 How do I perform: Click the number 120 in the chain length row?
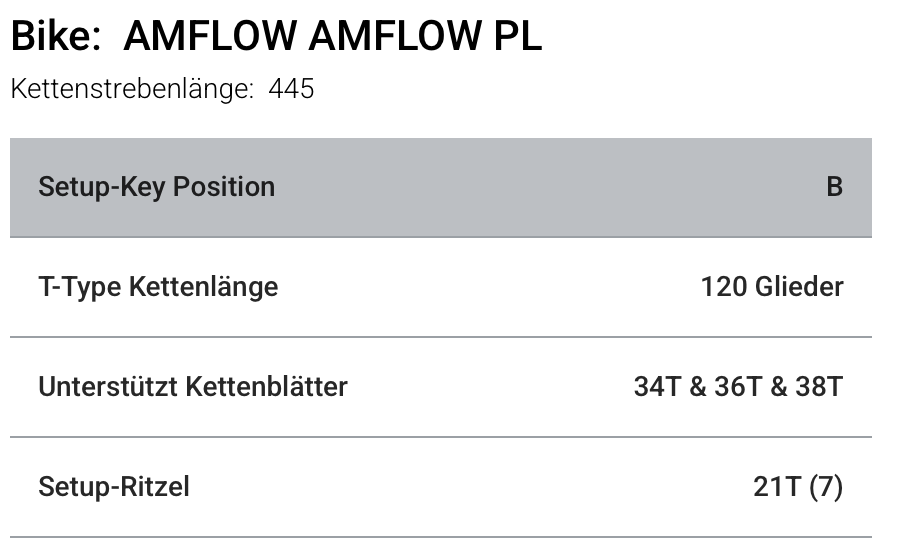pos(724,288)
